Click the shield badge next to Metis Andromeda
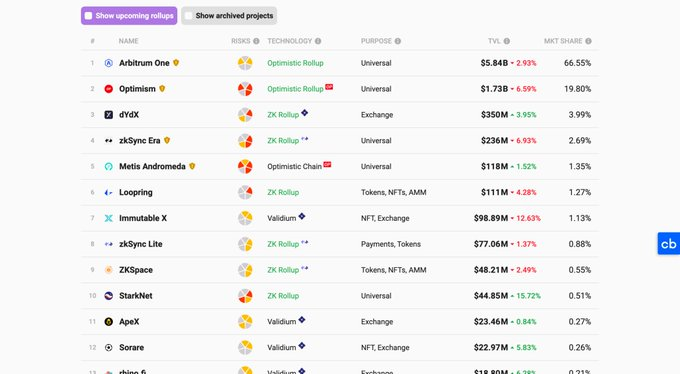This screenshot has width=680, height=374. coord(192,166)
